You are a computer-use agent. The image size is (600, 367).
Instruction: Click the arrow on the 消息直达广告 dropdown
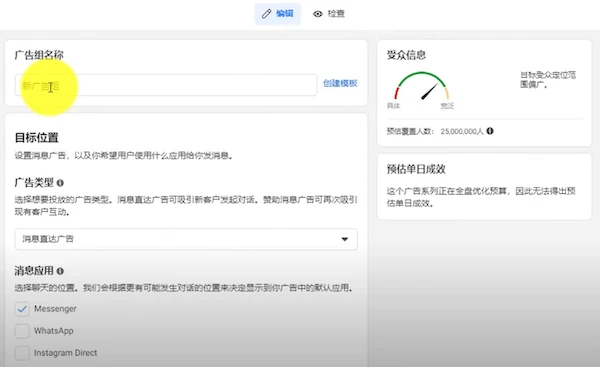[x=345, y=239]
